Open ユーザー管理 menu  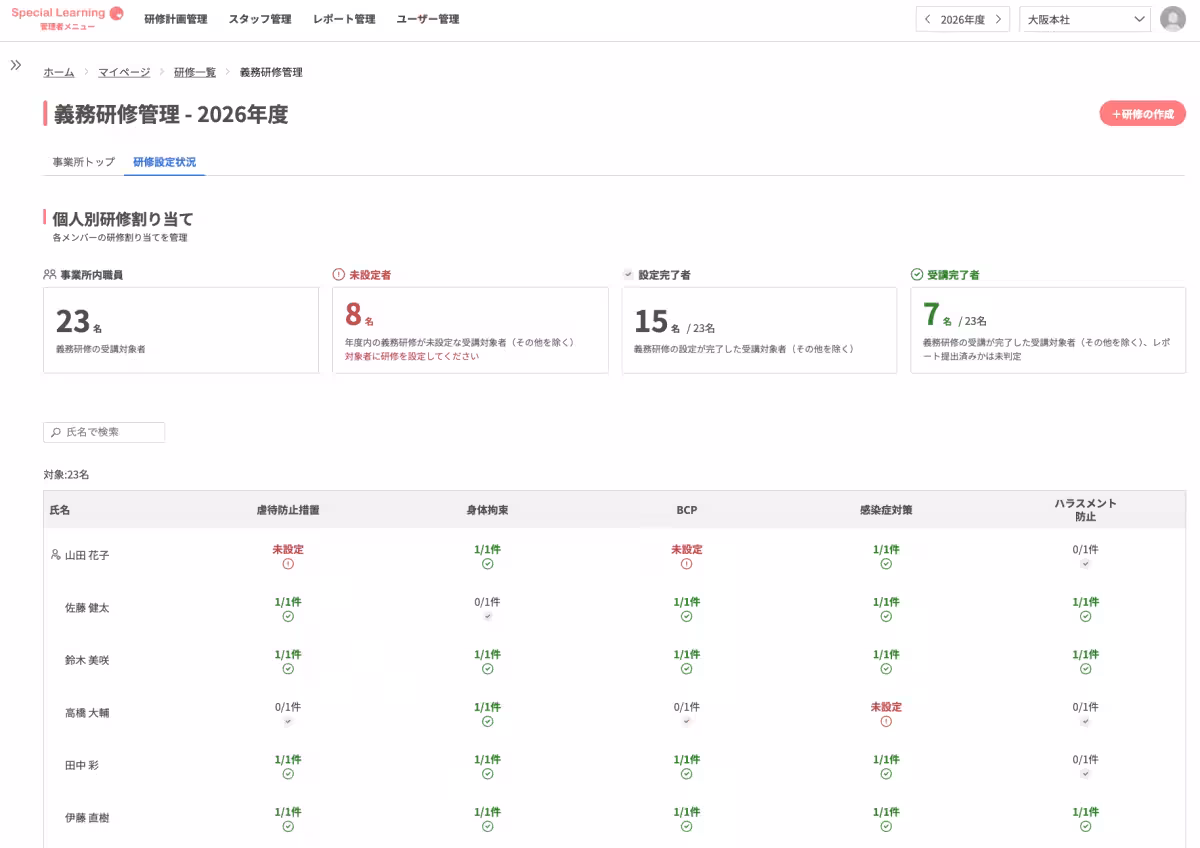click(428, 19)
